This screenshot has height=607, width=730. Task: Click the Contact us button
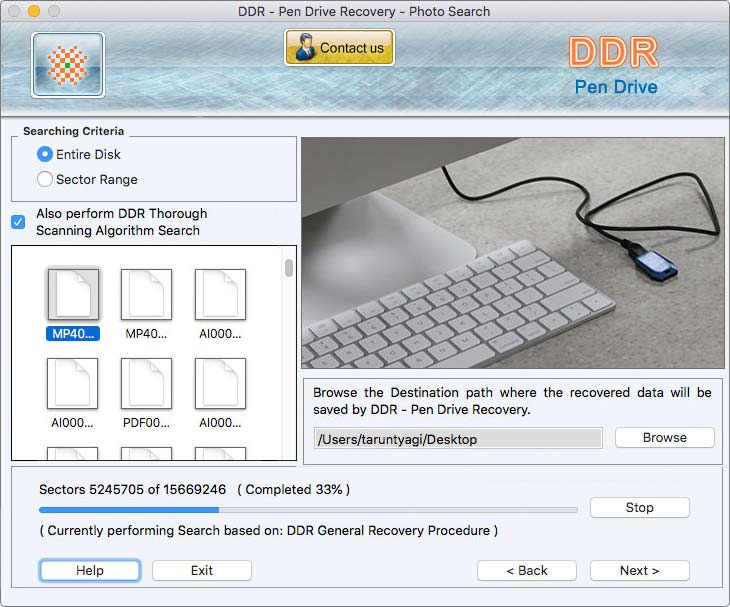tap(339, 47)
